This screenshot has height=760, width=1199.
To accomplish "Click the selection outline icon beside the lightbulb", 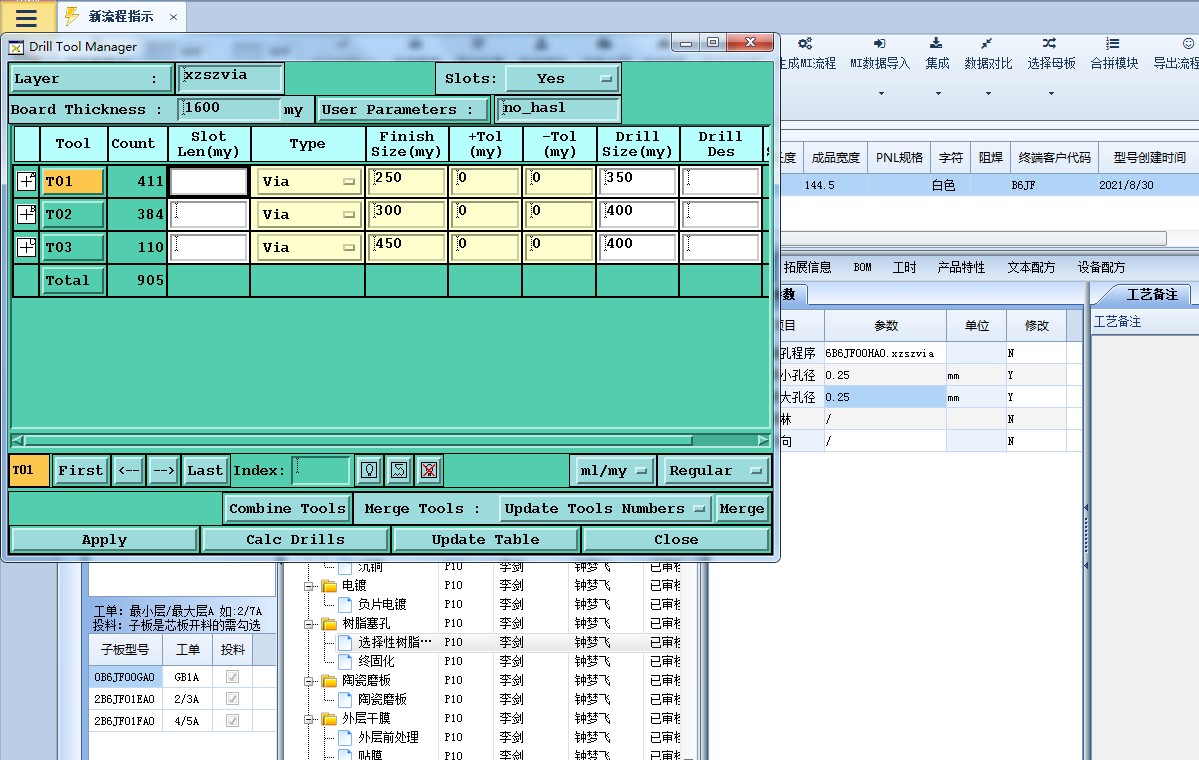I will (399, 470).
